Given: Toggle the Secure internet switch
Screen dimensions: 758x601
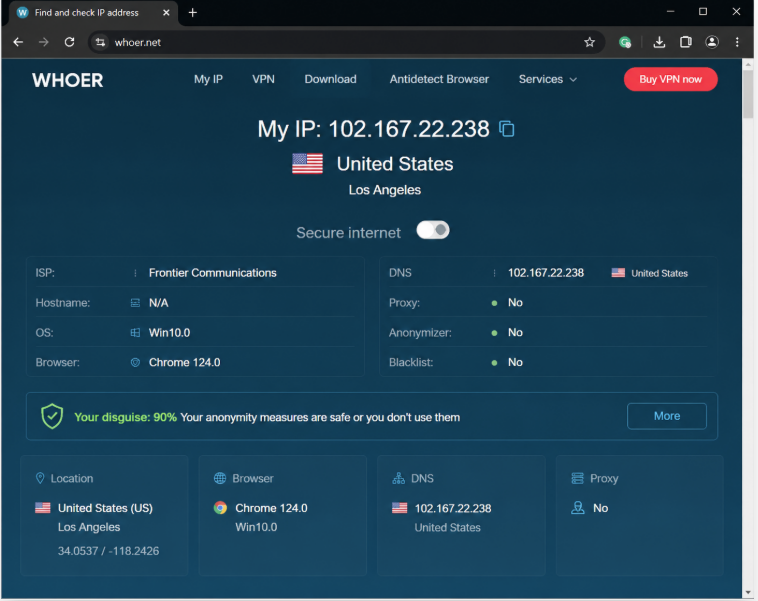Looking at the screenshot, I should pyautogui.click(x=433, y=230).
